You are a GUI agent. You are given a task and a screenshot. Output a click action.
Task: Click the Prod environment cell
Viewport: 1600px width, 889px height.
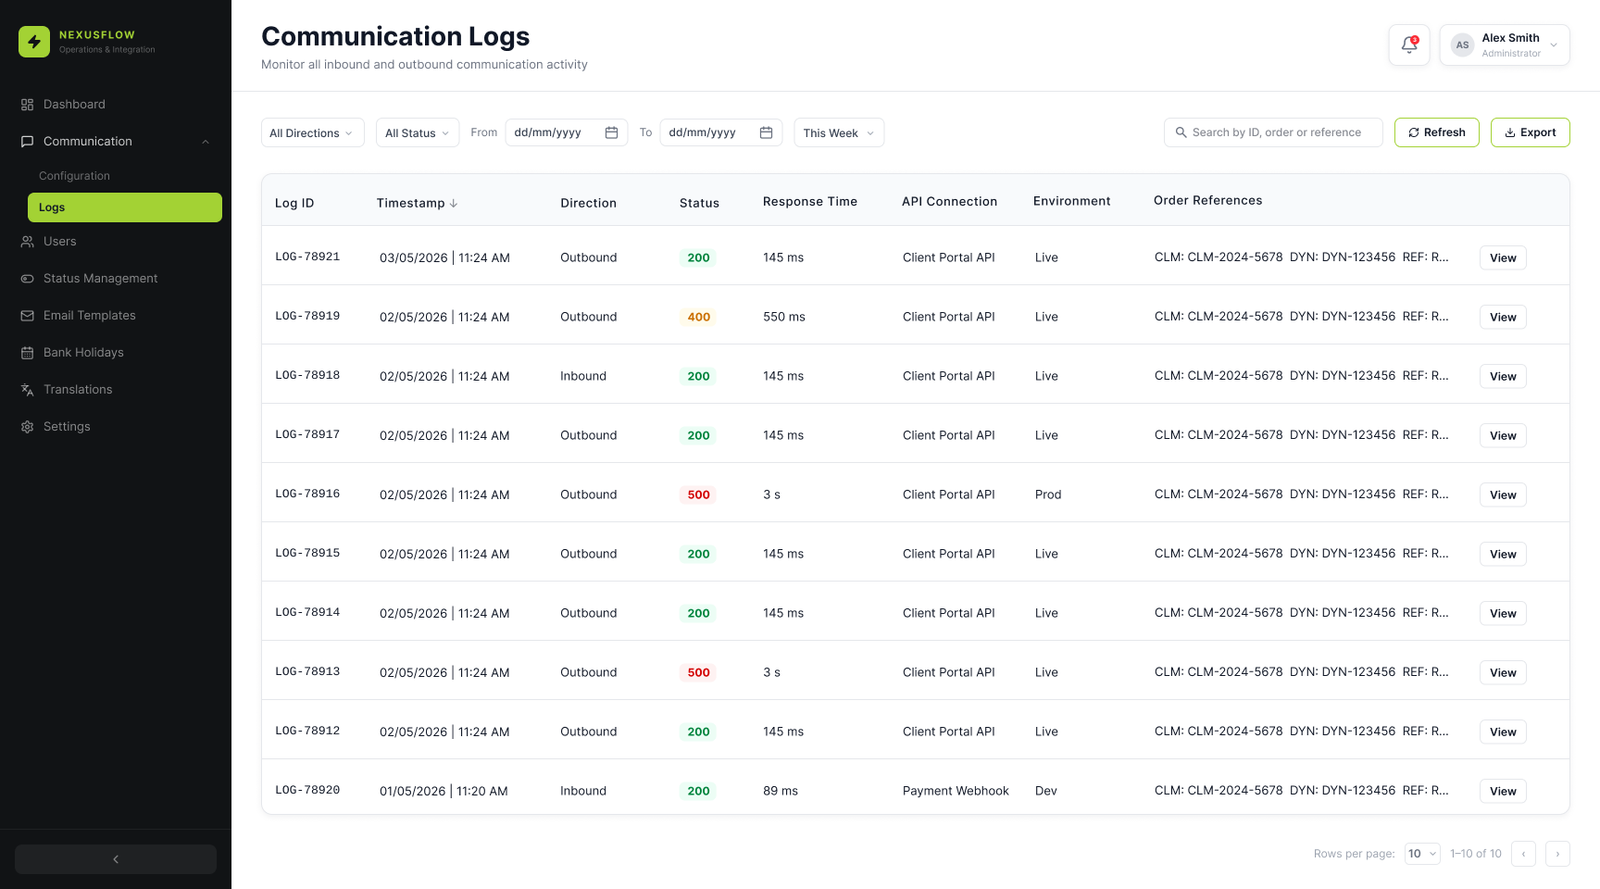(1048, 495)
